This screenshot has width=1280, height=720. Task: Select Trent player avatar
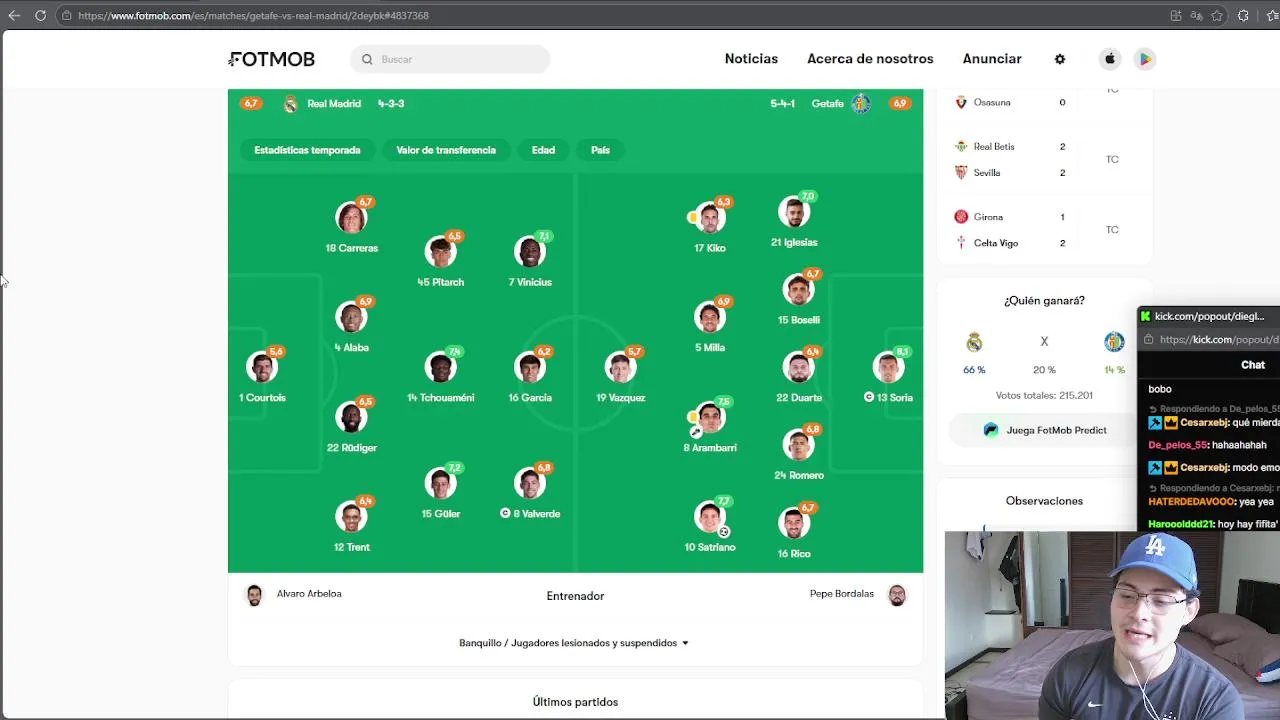tap(351, 517)
